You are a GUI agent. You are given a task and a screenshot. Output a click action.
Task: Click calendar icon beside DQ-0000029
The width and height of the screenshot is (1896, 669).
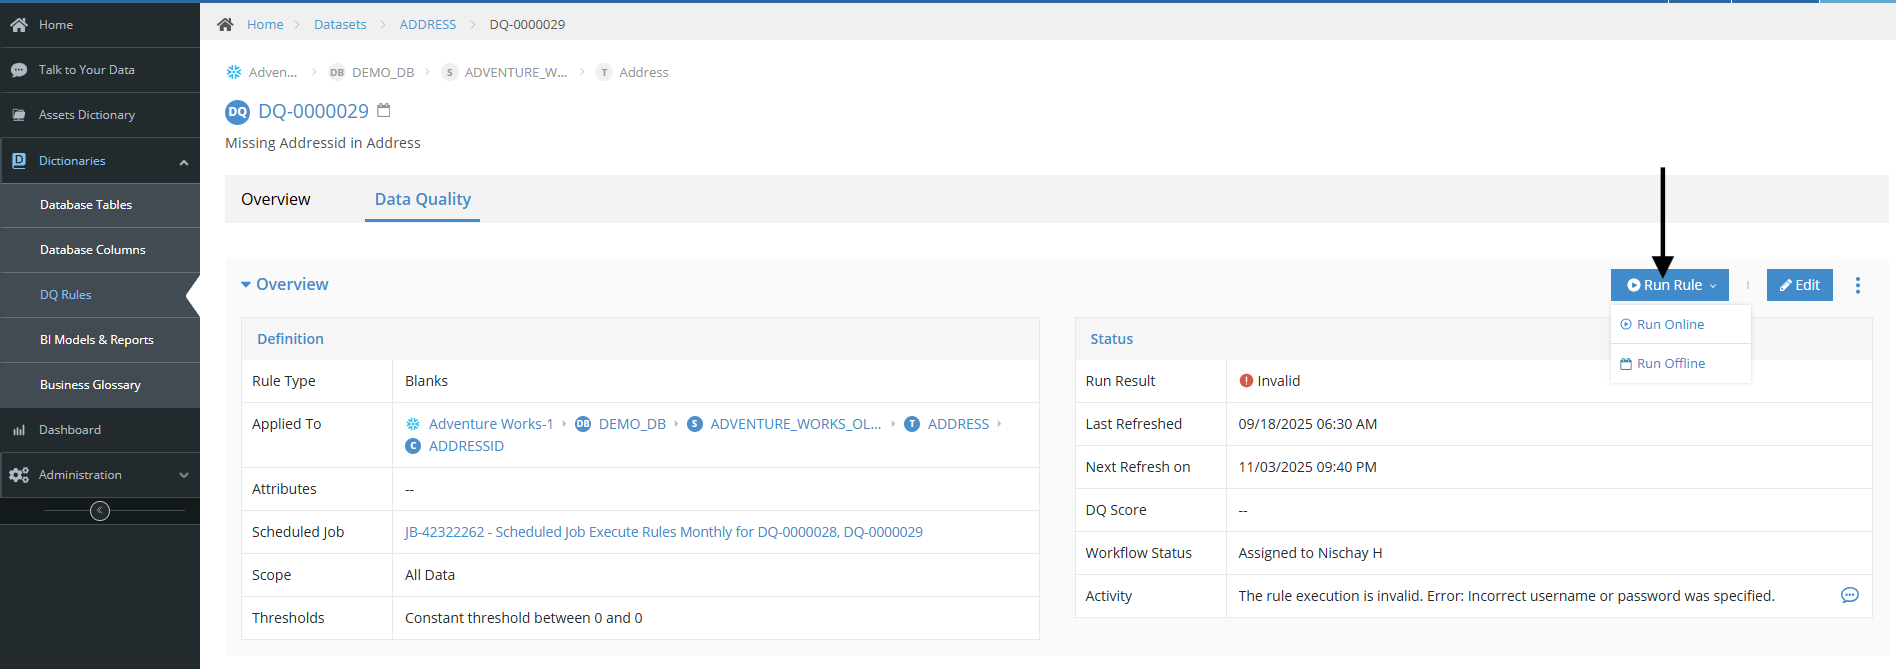[x=383, y=110]
